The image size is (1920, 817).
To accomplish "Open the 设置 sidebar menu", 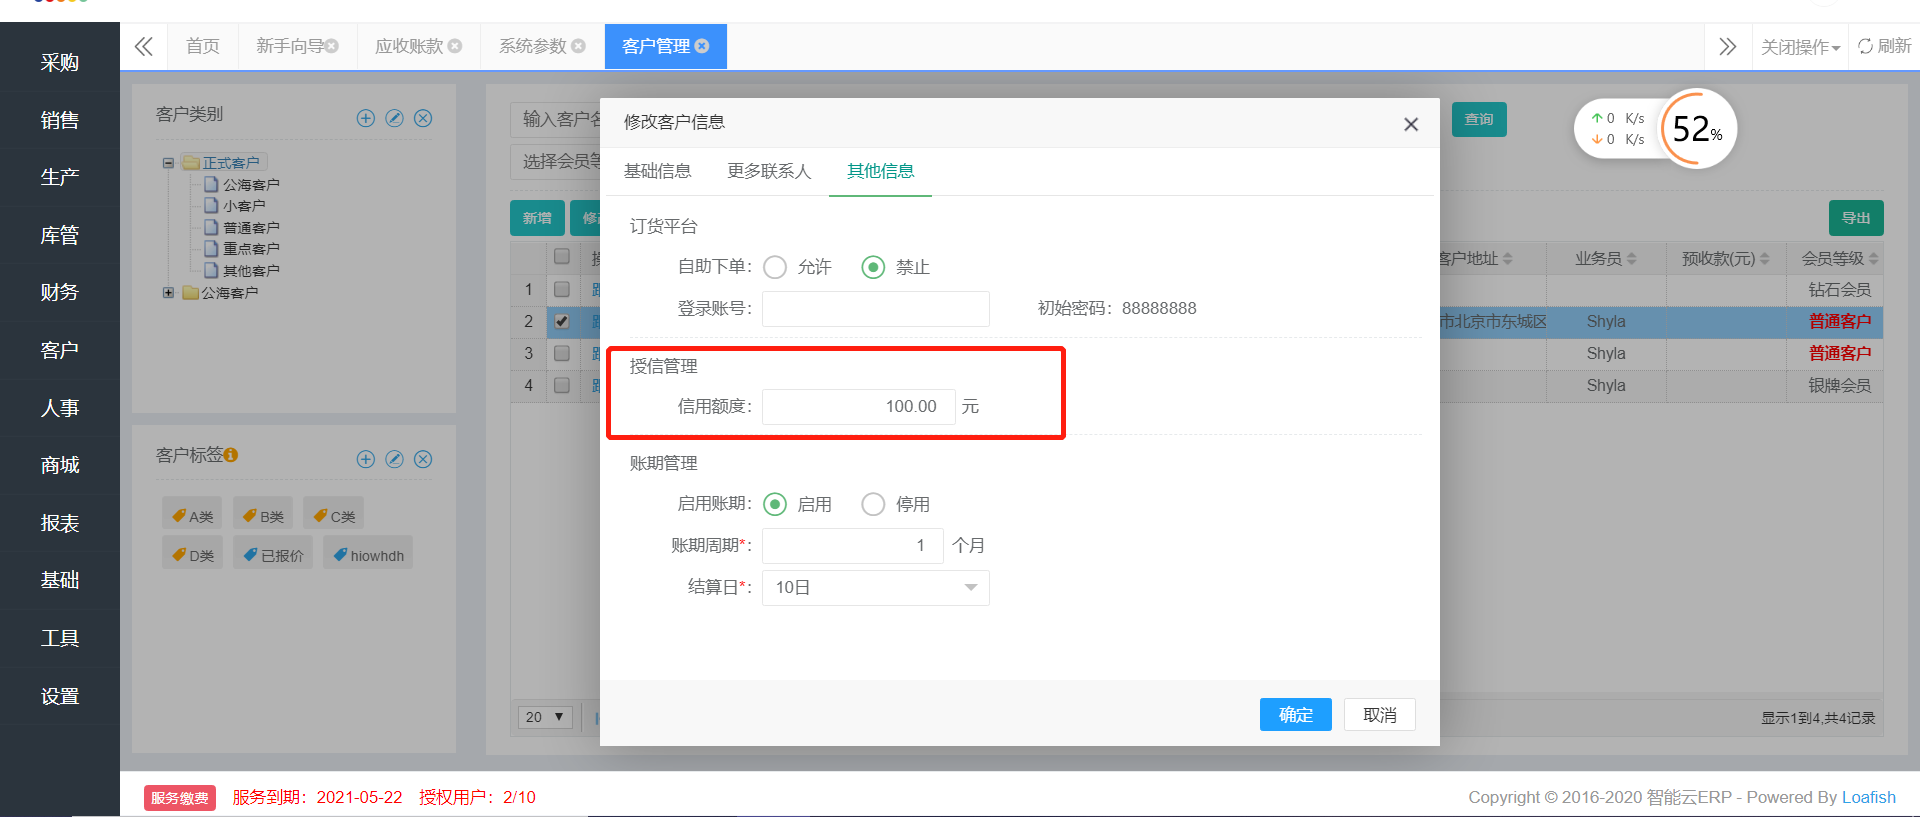I will click(60, 696).
